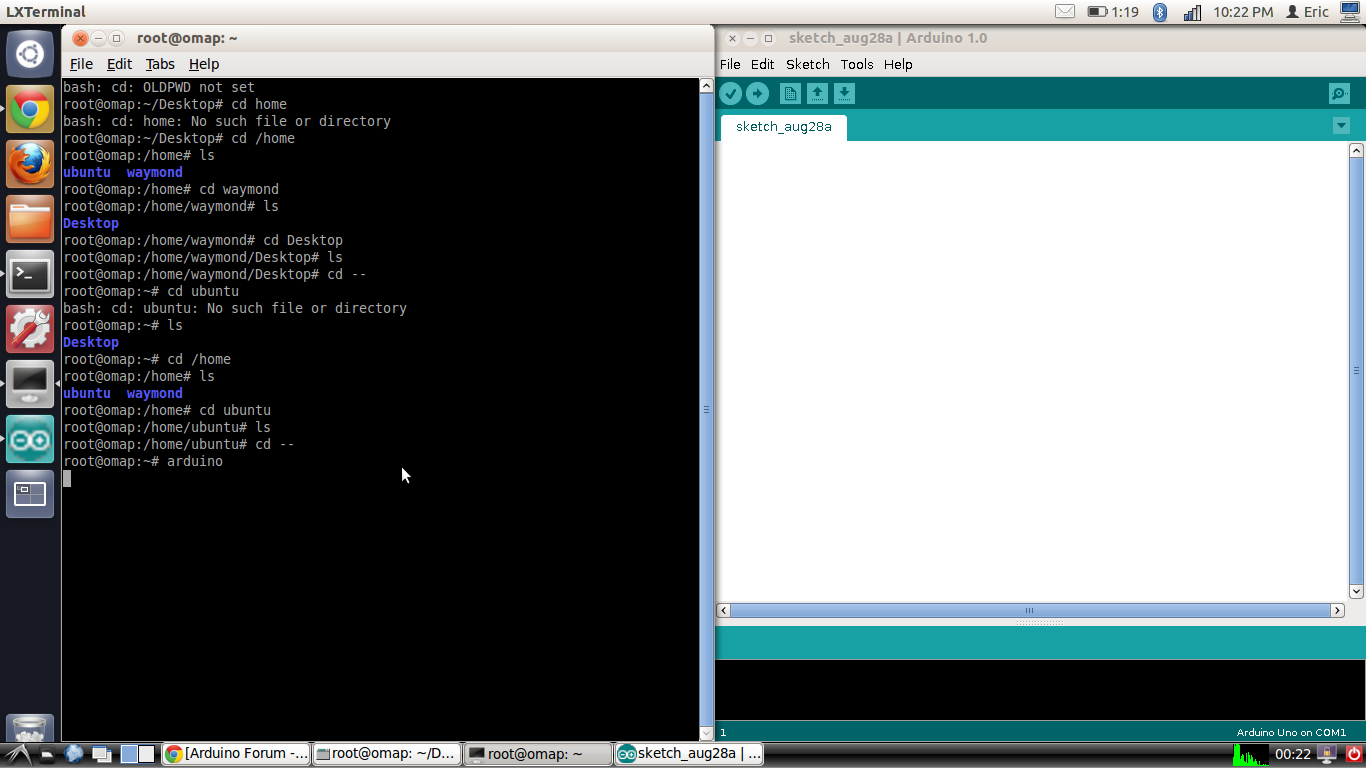Open the Arduino Edit menu

(762, 64)
